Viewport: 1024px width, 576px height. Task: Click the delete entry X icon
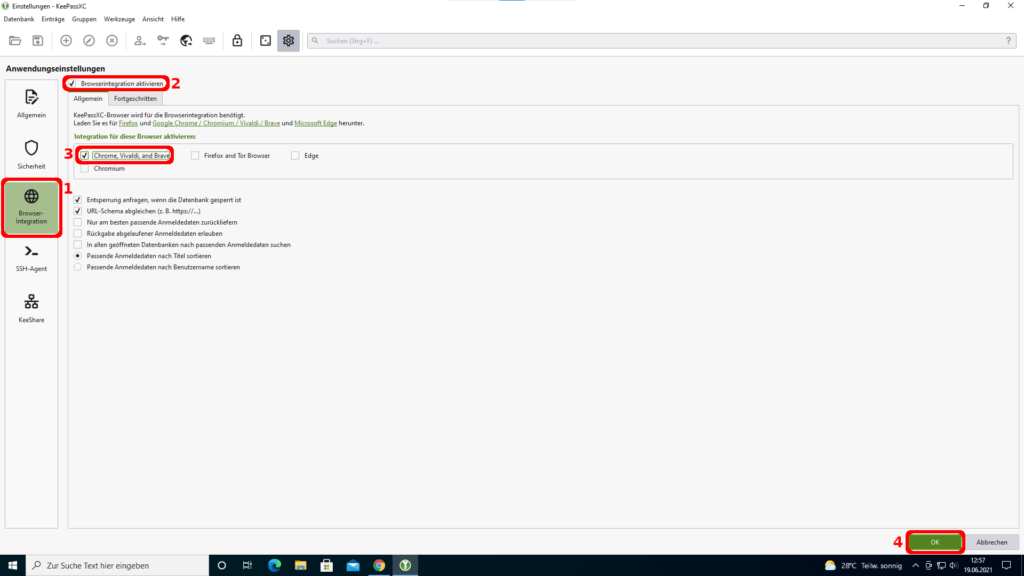click(112, 40)
